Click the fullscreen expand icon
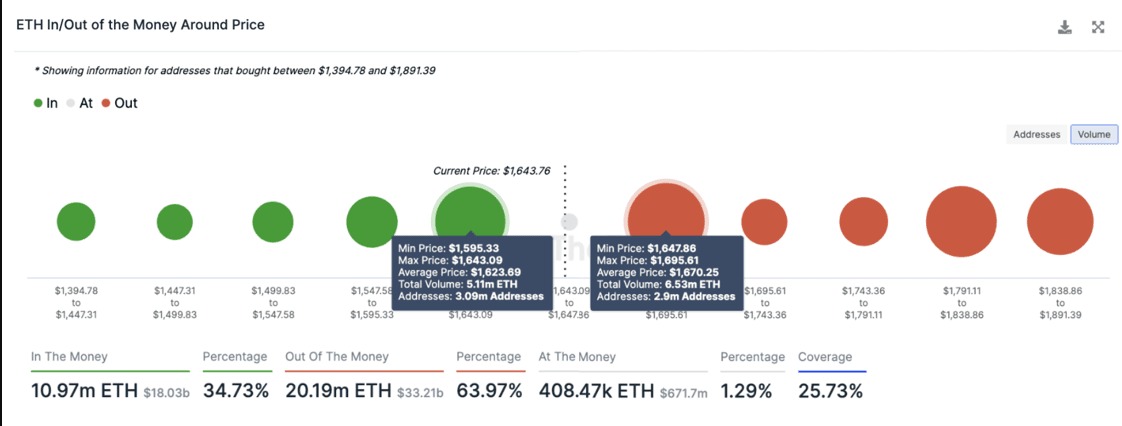Image resolution: width=1122 pixels, height=426 pixels. [1098, 27]
